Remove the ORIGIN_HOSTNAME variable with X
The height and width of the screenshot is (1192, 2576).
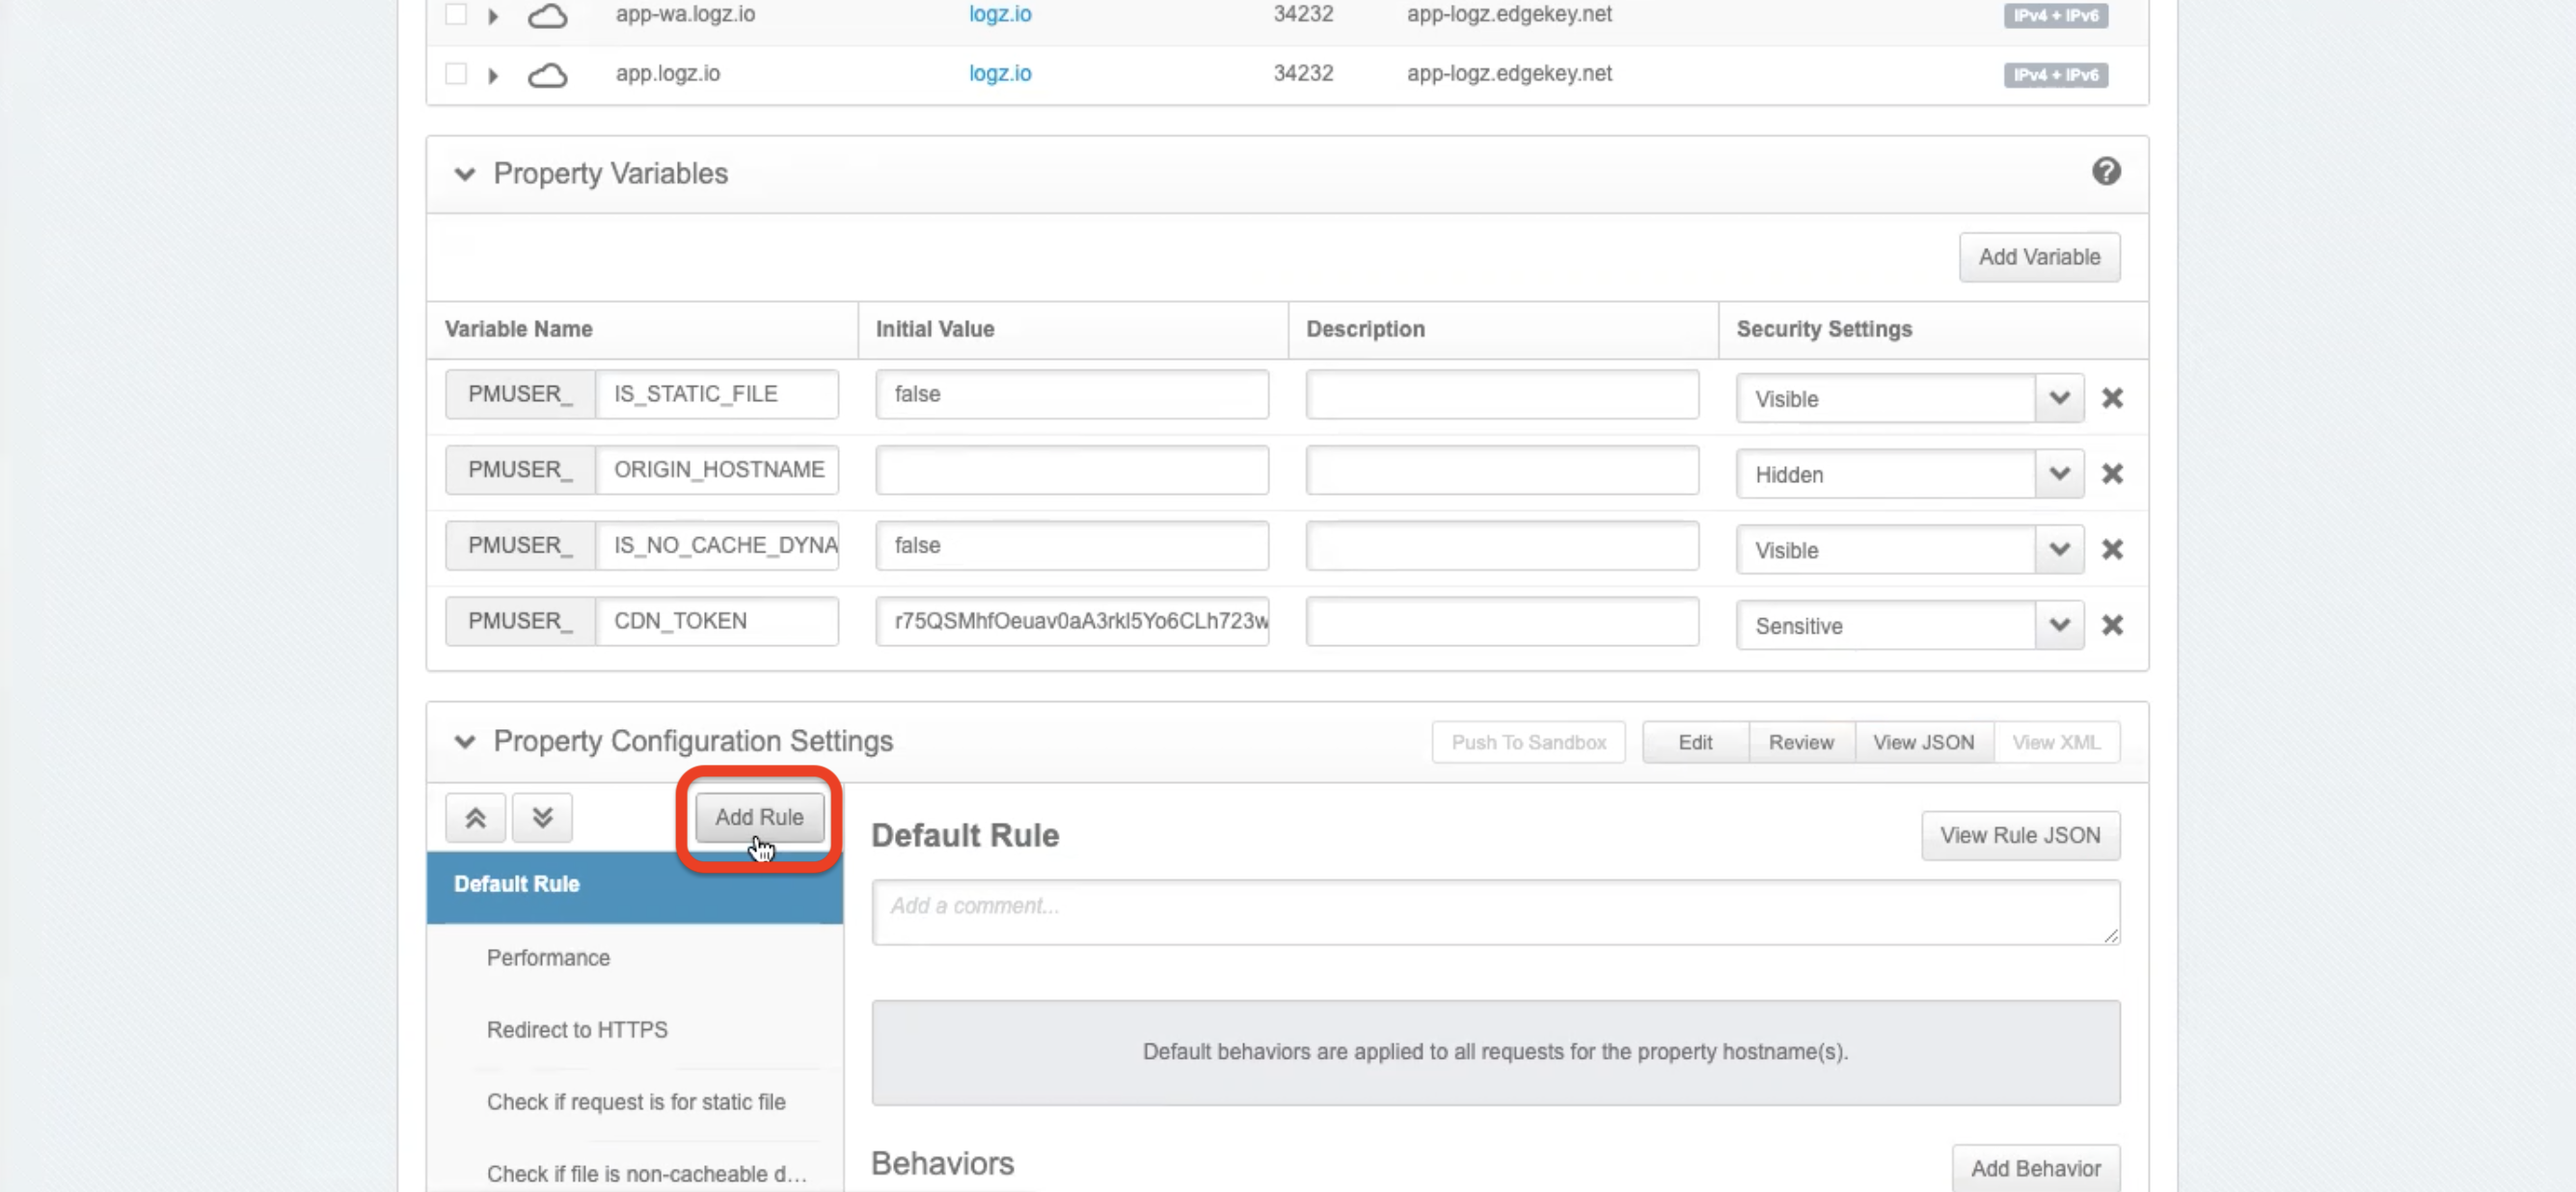coord(2112,474)
